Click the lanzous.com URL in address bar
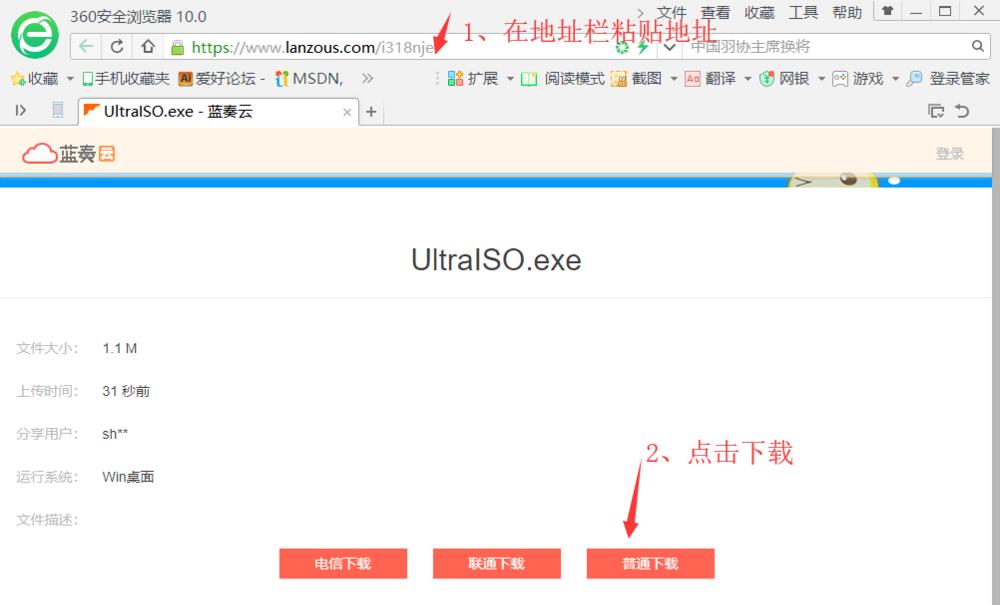Image resolution: width=1000 pixels, height=605 pixels. (312, 48)
